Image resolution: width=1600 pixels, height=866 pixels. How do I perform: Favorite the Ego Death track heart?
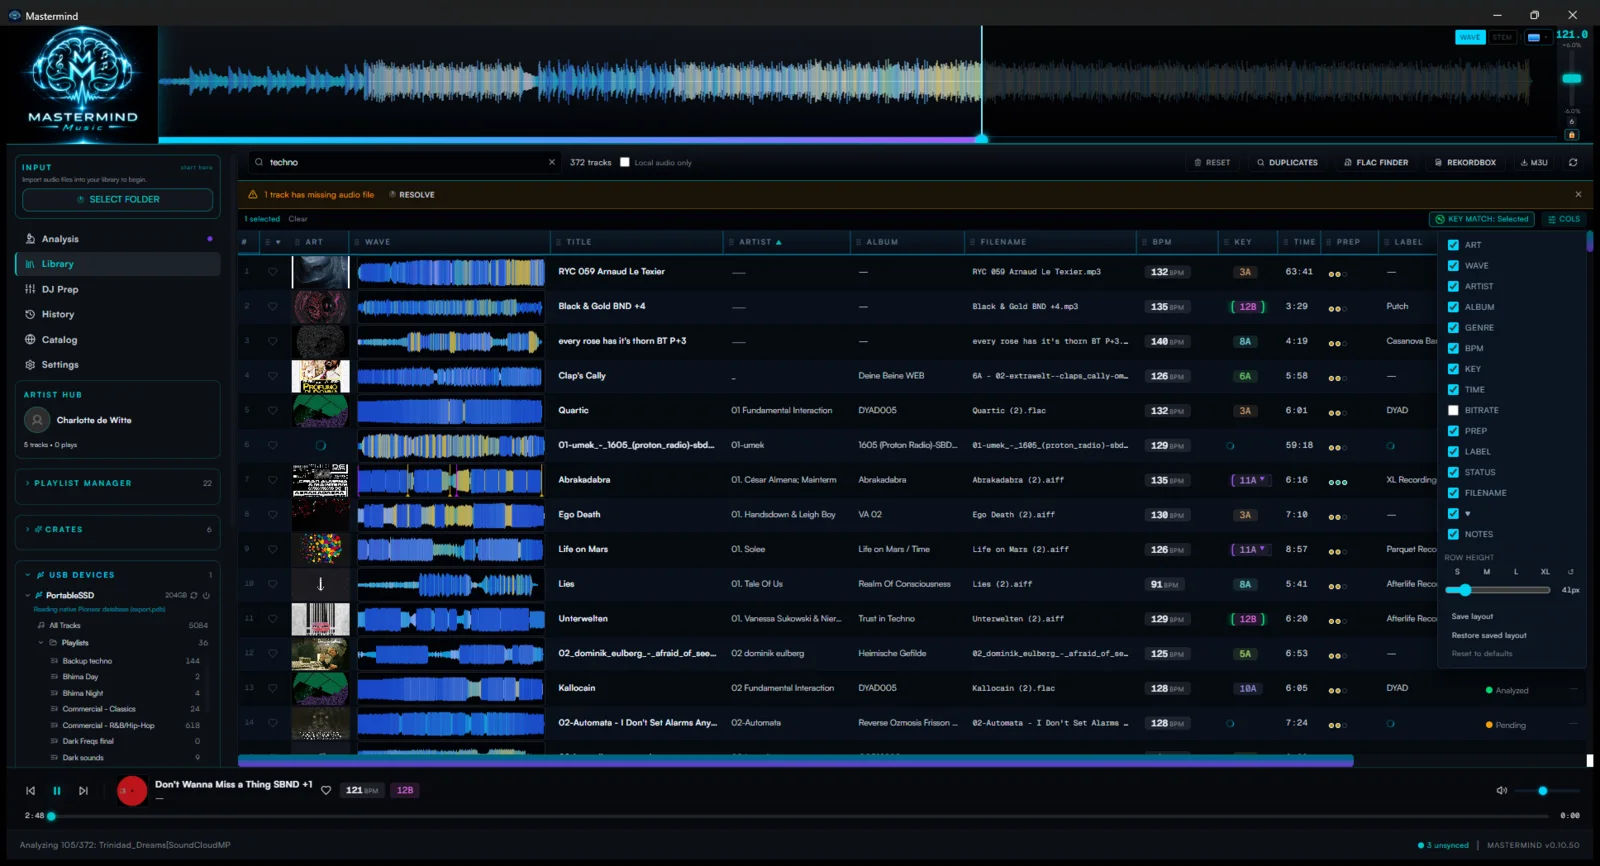(x=272, y=515)
